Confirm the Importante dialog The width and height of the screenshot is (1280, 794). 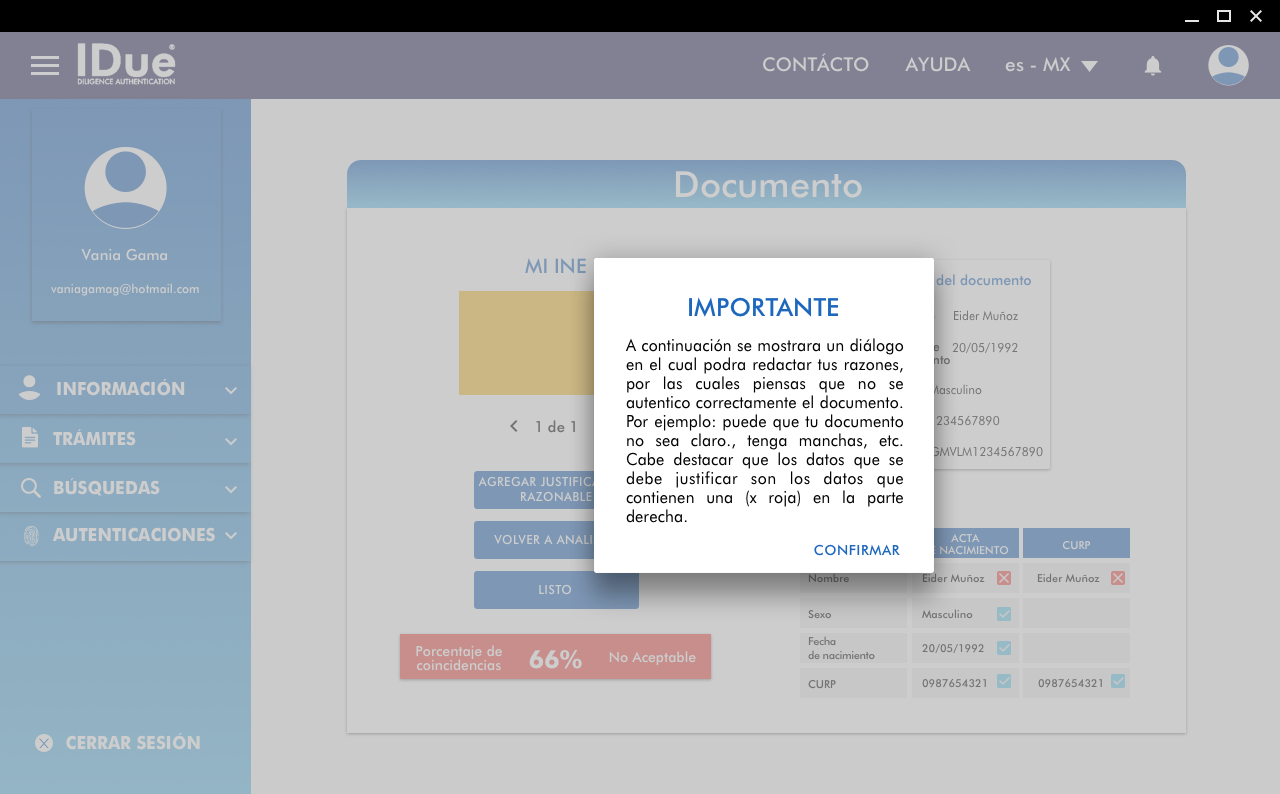pos(856,550)
